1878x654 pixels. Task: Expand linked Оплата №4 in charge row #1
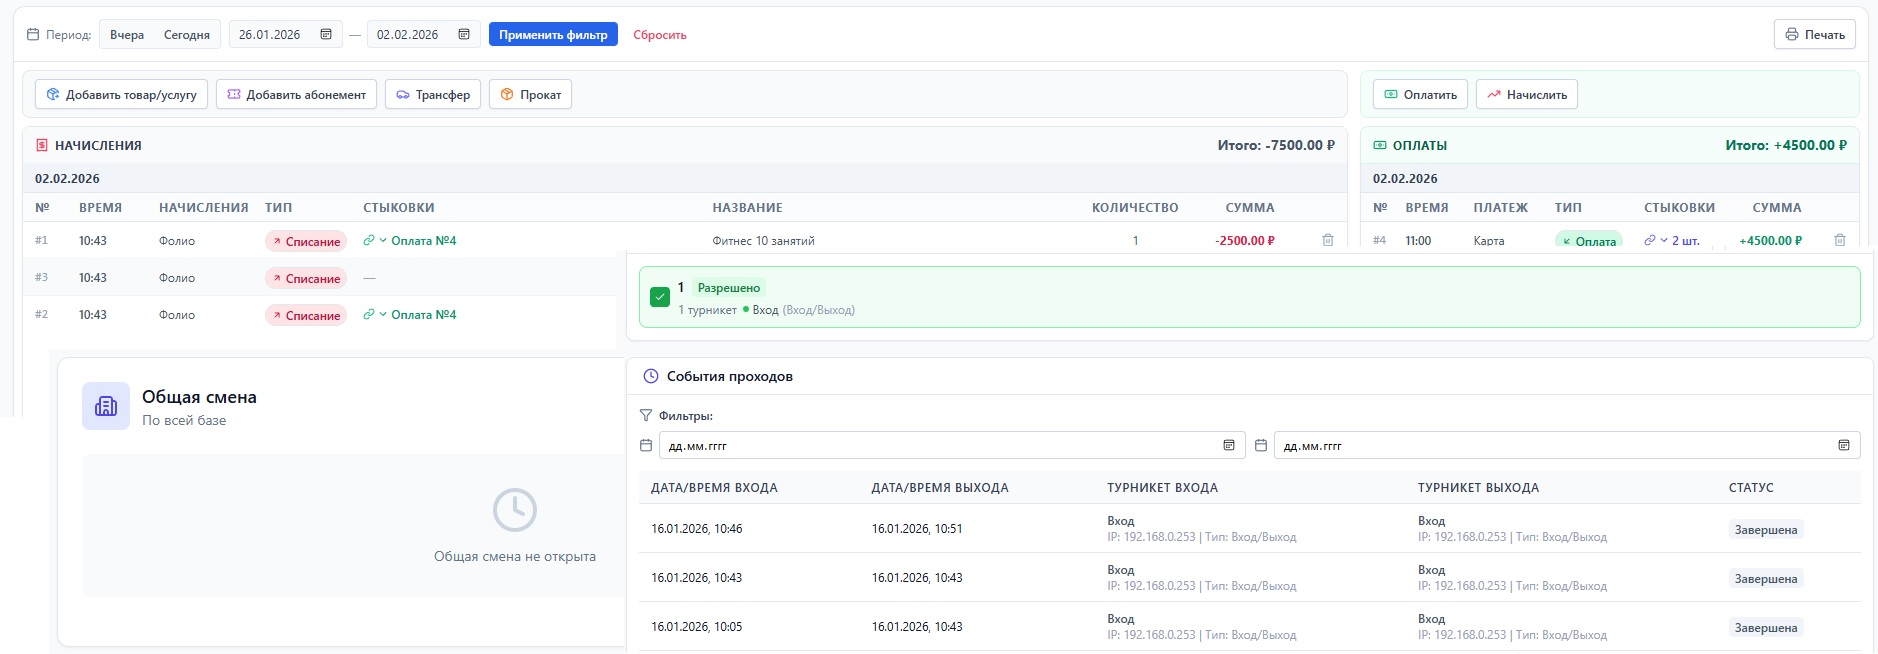tap(383, 240)
